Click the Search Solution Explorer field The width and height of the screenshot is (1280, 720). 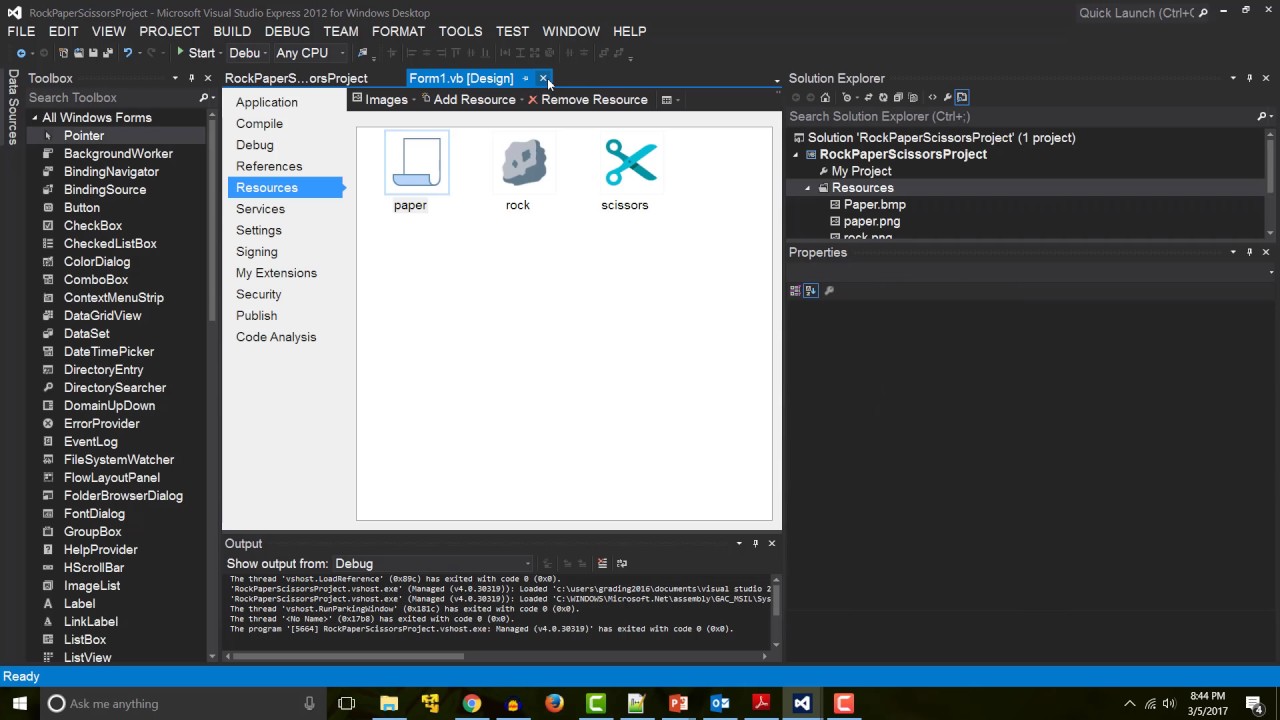(x=1018, y=116)
